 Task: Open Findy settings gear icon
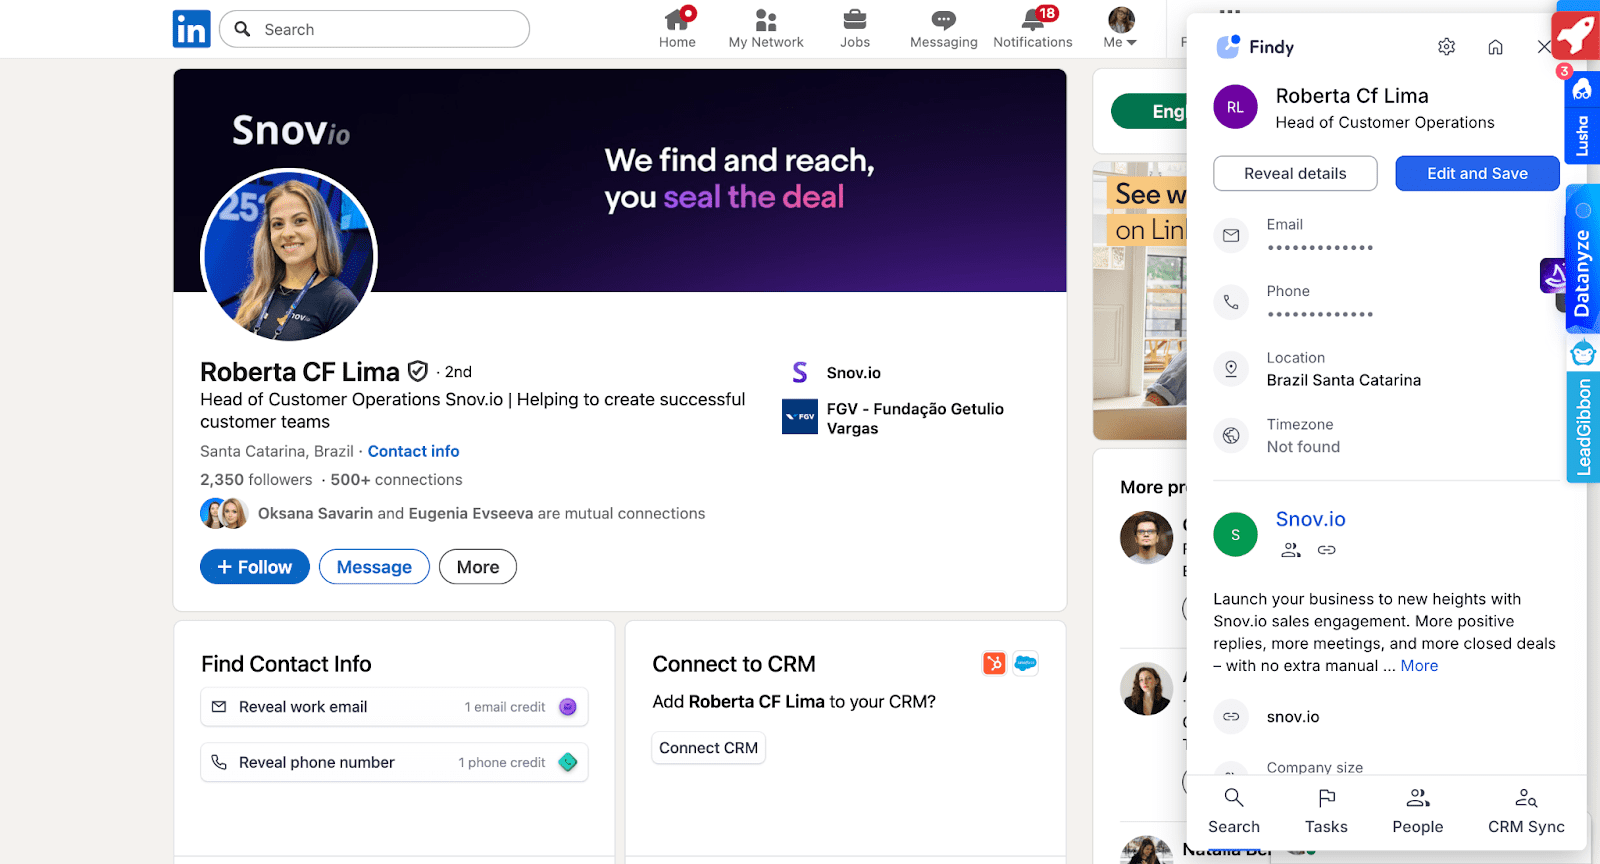1446,47
